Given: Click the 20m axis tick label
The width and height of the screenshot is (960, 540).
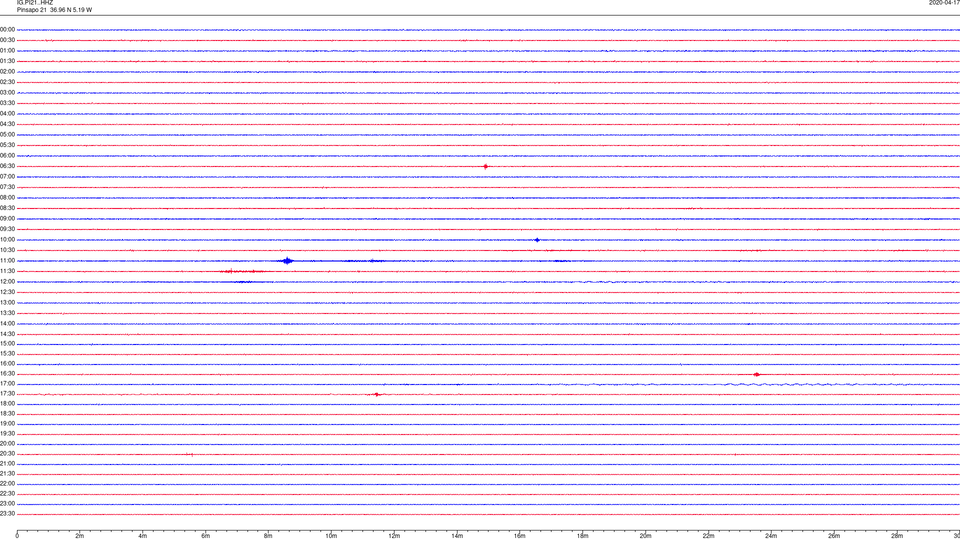Looking at the screenshot, I should (x=645, y=536).
